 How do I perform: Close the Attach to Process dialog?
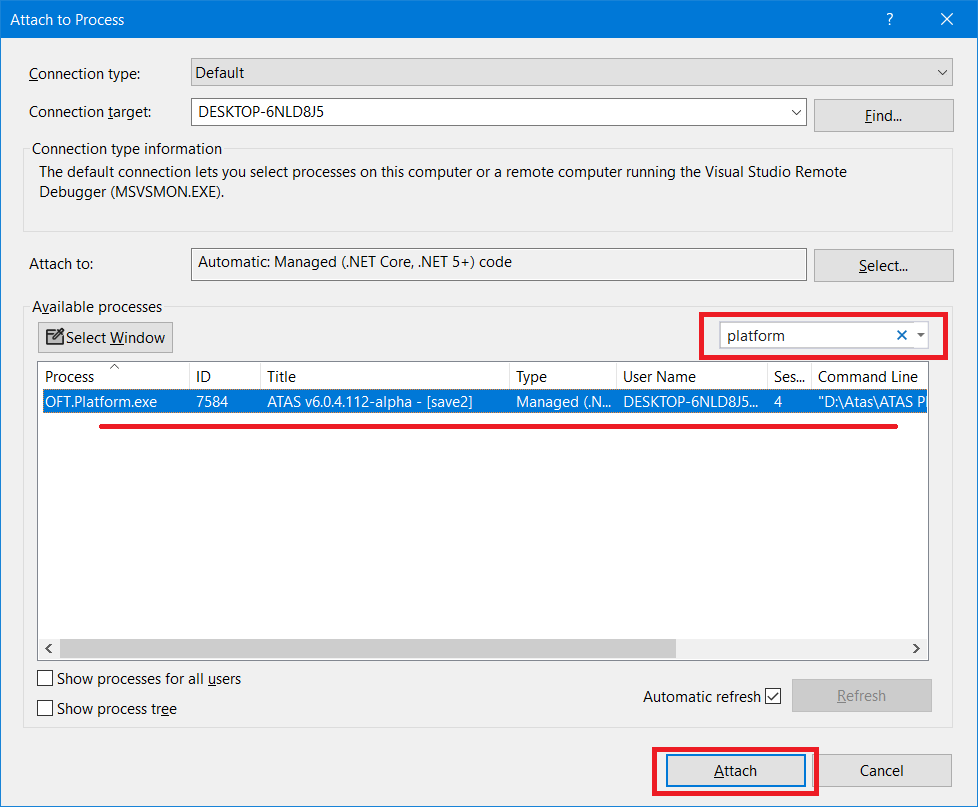(947, 19)
